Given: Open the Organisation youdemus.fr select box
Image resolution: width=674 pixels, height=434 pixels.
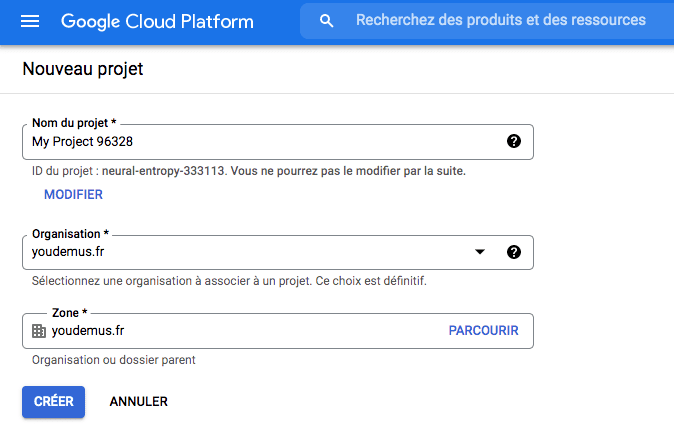Looking at the screenshot, I should pyautogui.click(x=250, y=252).
